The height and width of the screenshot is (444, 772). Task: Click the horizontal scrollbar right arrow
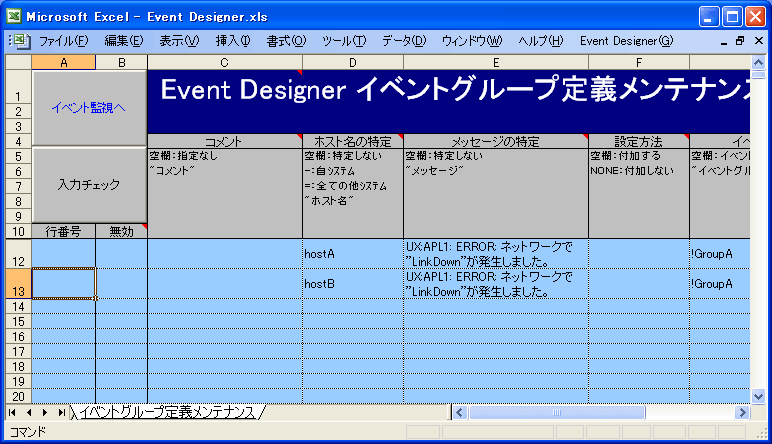pos(742,412)
